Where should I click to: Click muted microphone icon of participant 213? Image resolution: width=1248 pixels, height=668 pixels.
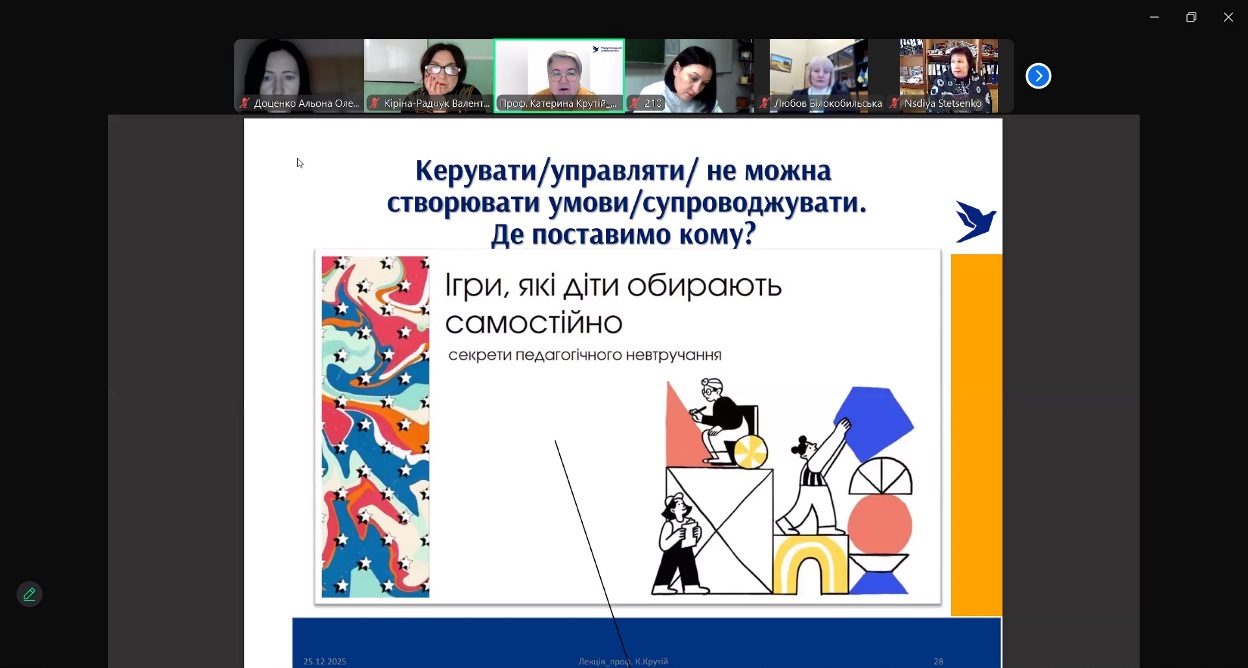click(635, 103)
